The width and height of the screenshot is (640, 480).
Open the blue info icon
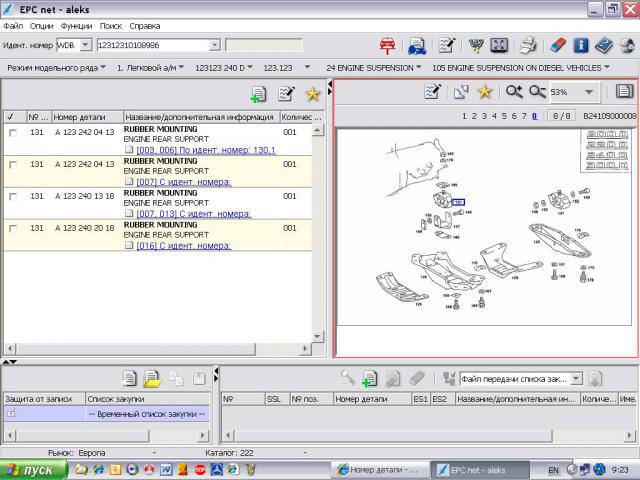pyautogui.click(x=581, y=45)
